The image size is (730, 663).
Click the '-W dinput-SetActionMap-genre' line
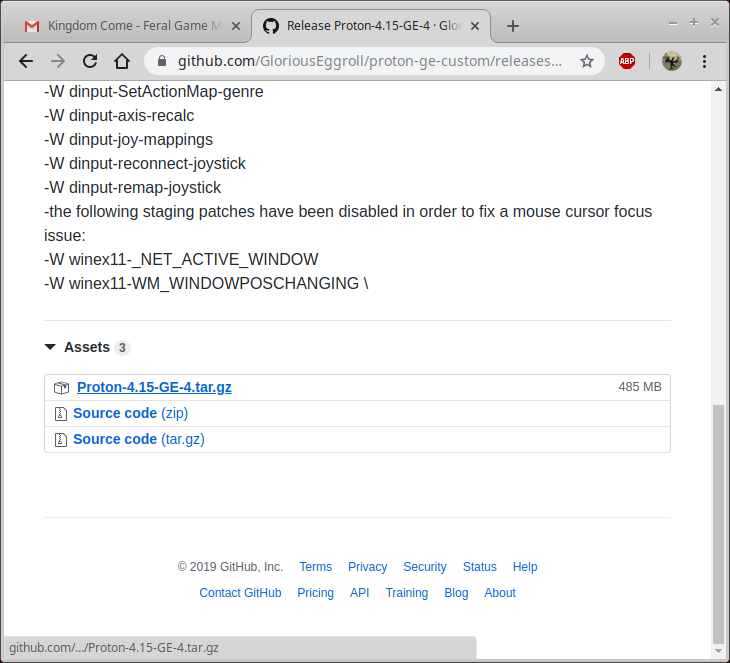coord(154,92)
